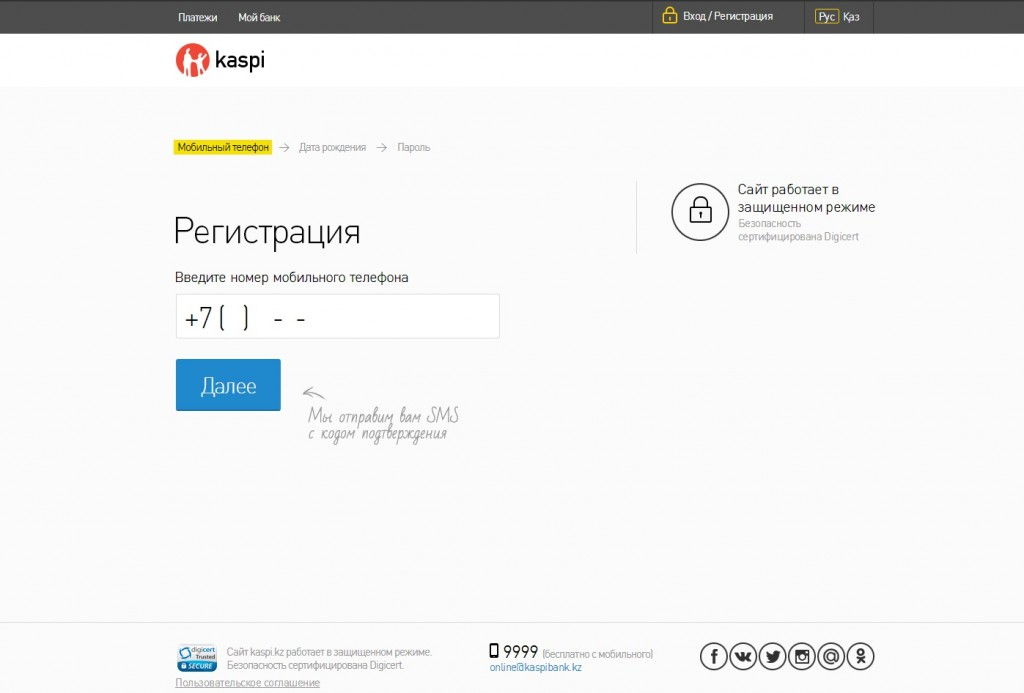Image resolution: width=1024 pixels, height=693 pixels.
Task: Open Пользовательское соглашение link
Action: 247,683
